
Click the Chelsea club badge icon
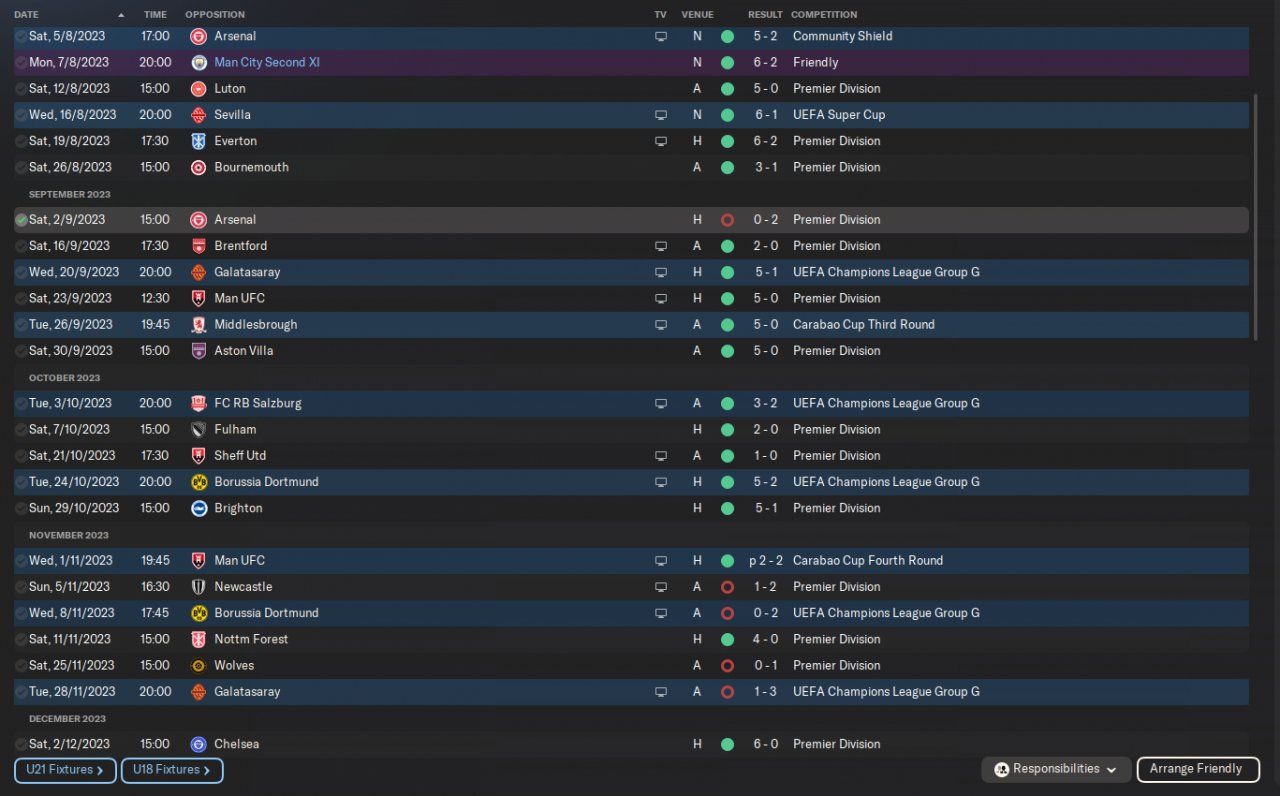[198, 744]
